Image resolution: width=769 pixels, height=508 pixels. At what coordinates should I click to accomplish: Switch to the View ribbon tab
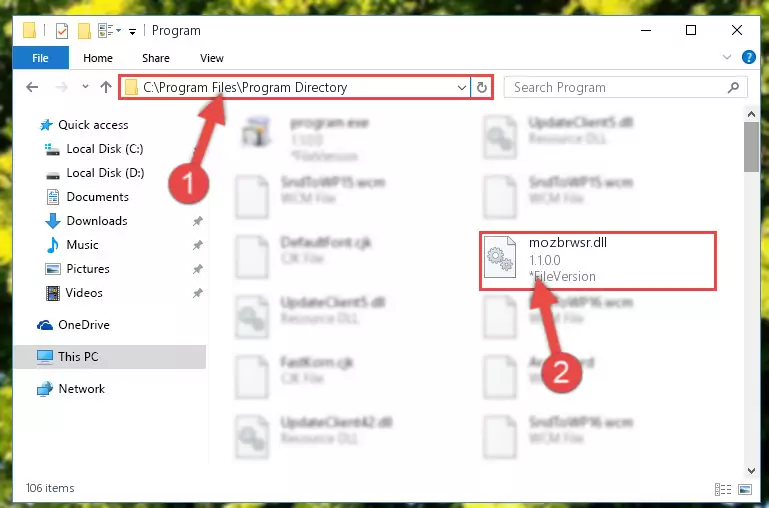click(x=211, y=58)
